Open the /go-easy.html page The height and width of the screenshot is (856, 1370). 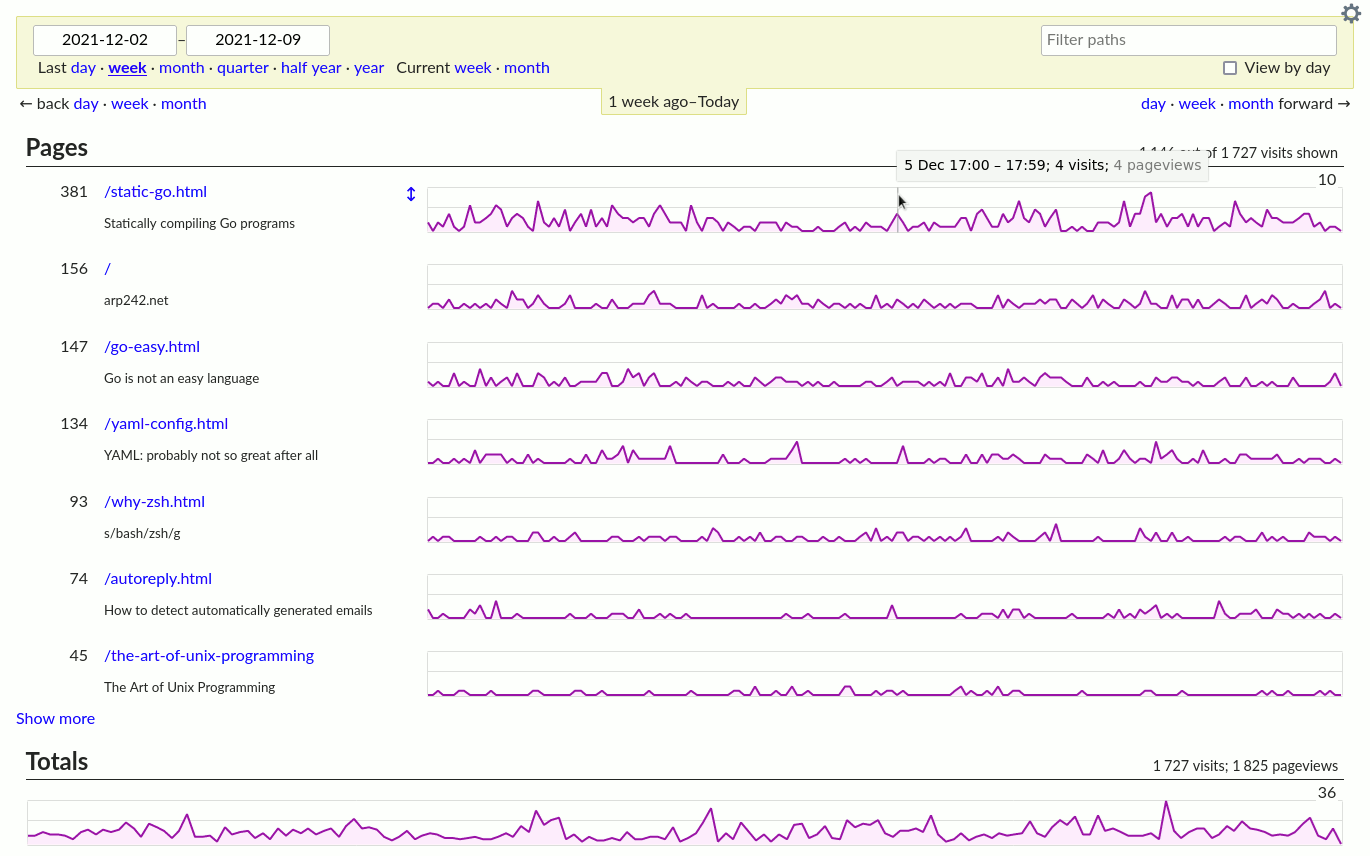click(x=152, y=346)
